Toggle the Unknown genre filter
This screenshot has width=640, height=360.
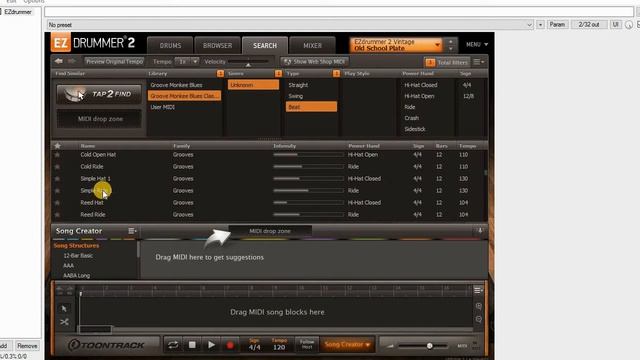[x=253, y=85]
